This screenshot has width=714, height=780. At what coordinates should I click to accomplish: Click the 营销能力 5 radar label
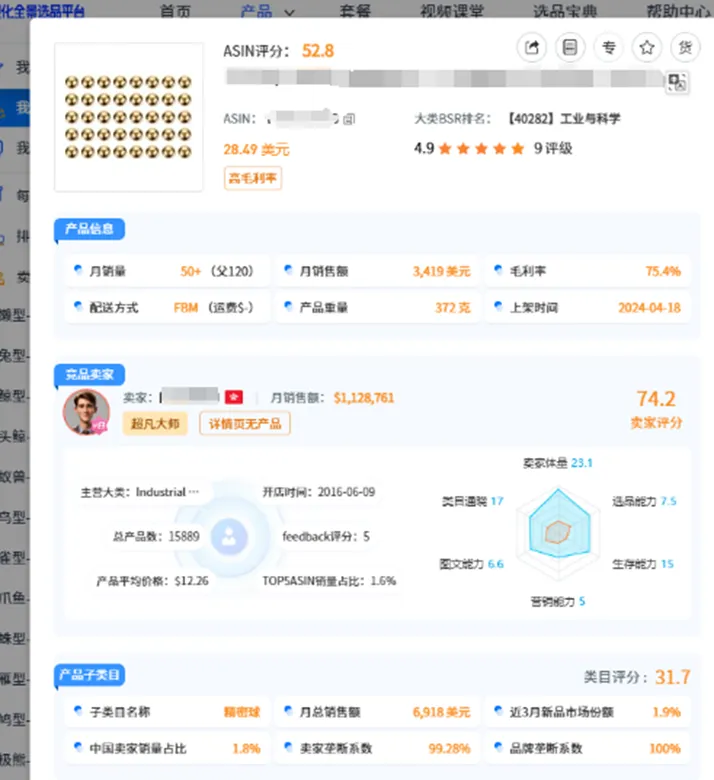coord(558,602)
